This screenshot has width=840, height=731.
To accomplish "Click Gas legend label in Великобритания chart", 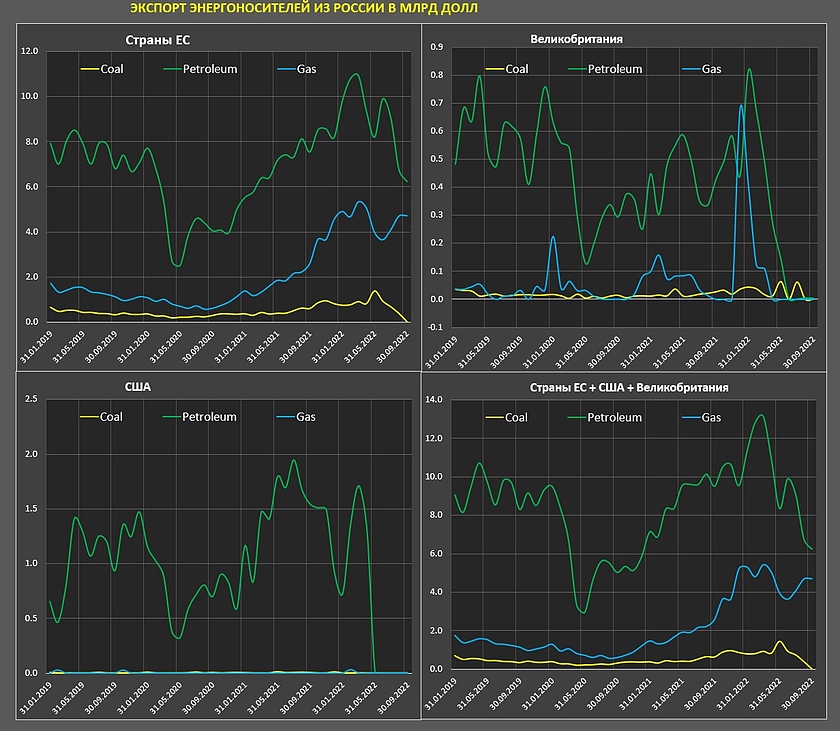I will (711, 69).
